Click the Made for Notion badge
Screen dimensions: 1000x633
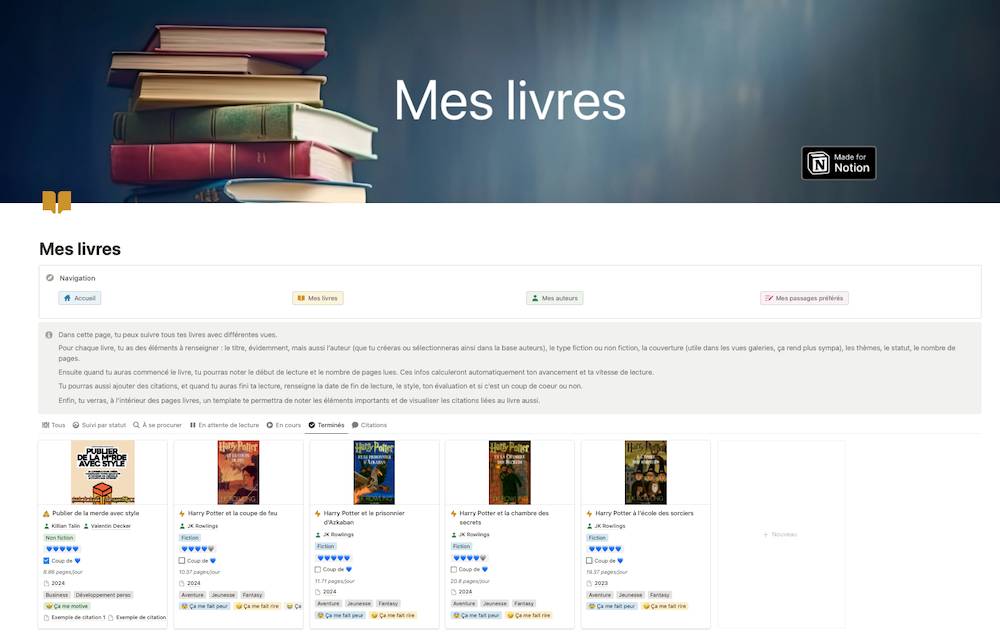838,163
